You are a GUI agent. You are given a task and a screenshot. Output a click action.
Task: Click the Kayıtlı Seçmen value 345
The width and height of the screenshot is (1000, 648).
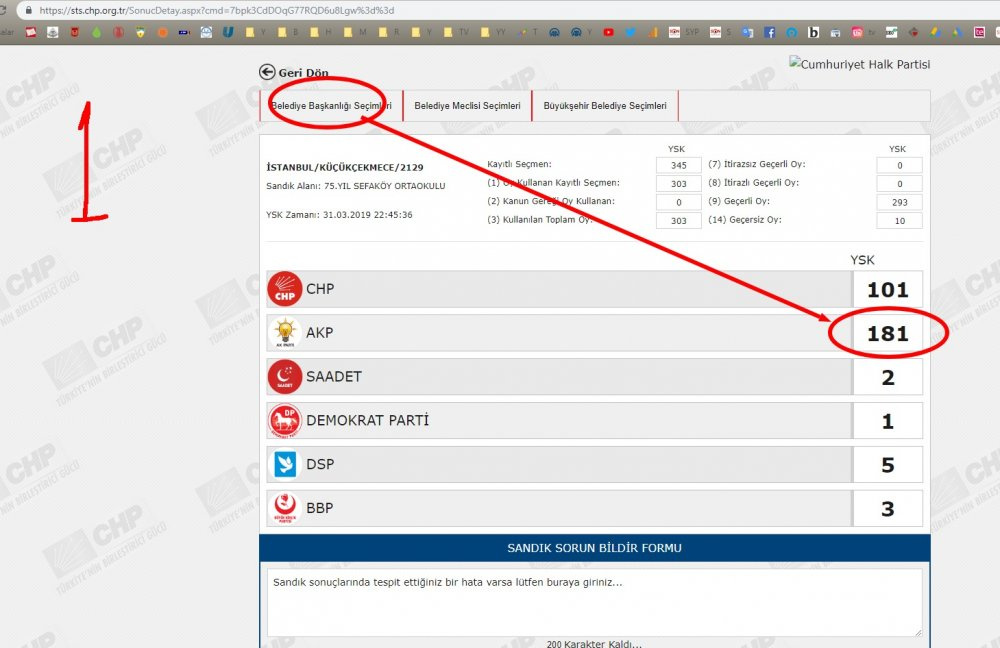pyautogui.click(x=679, y=165)
